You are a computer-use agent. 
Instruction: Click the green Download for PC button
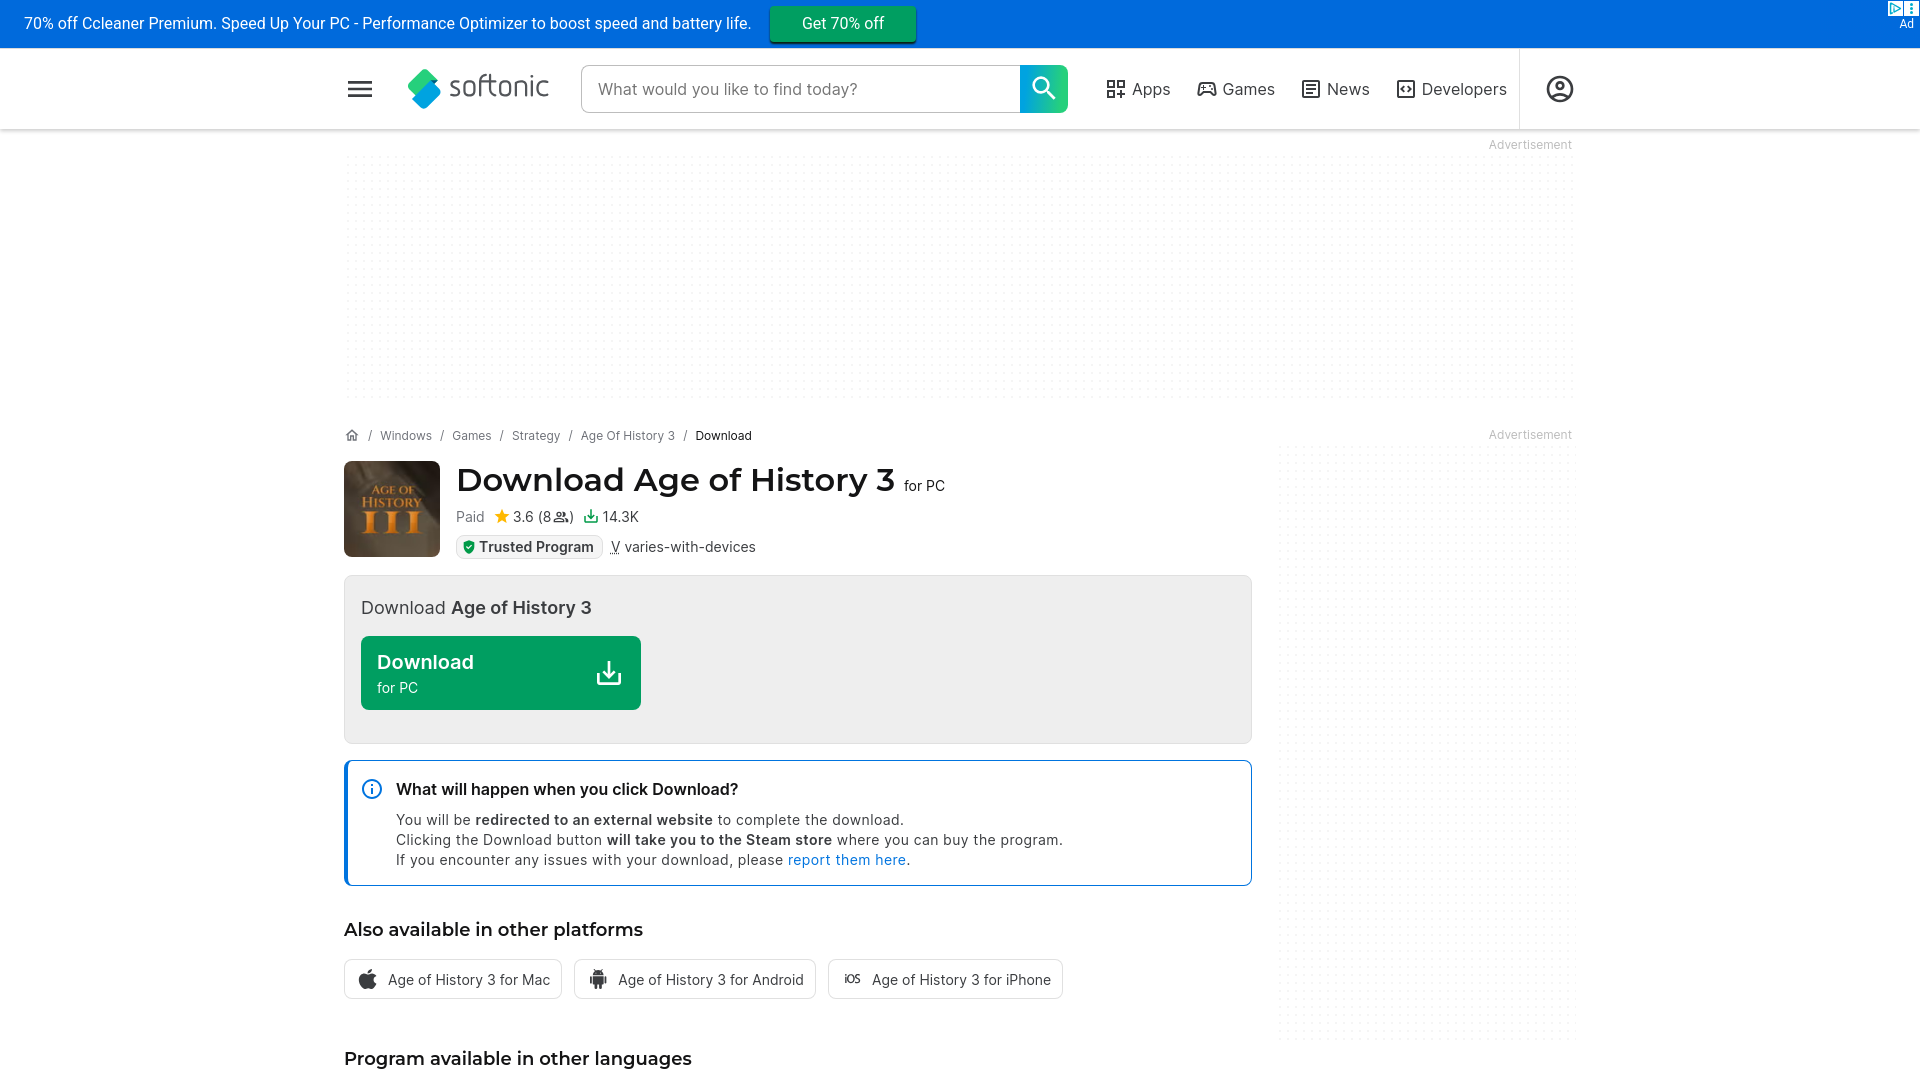[501, 673]
